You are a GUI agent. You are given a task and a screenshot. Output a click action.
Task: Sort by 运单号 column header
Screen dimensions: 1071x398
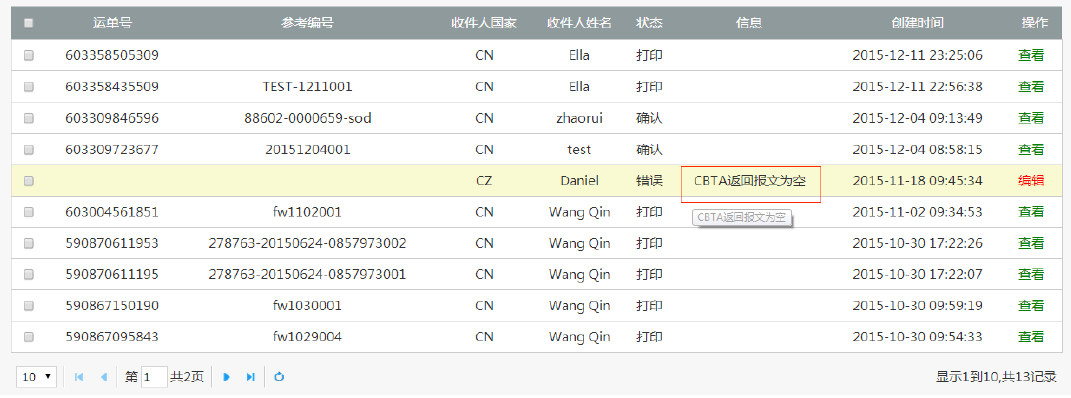[x=112, y=23]
